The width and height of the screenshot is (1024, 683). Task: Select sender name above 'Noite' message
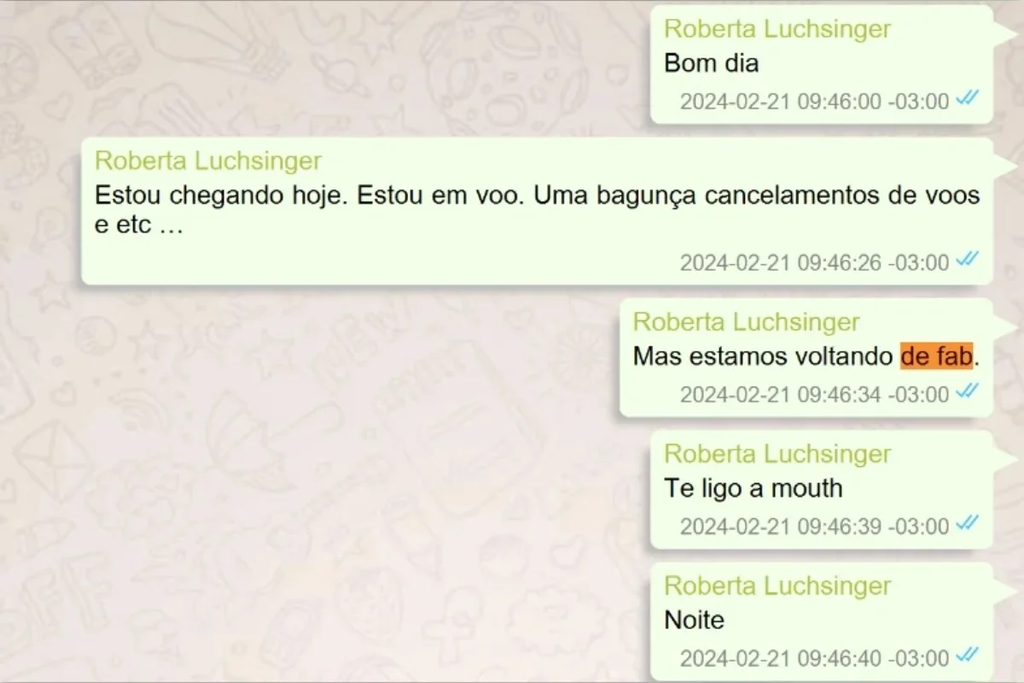pyautogui.click(x=777, y=586)
